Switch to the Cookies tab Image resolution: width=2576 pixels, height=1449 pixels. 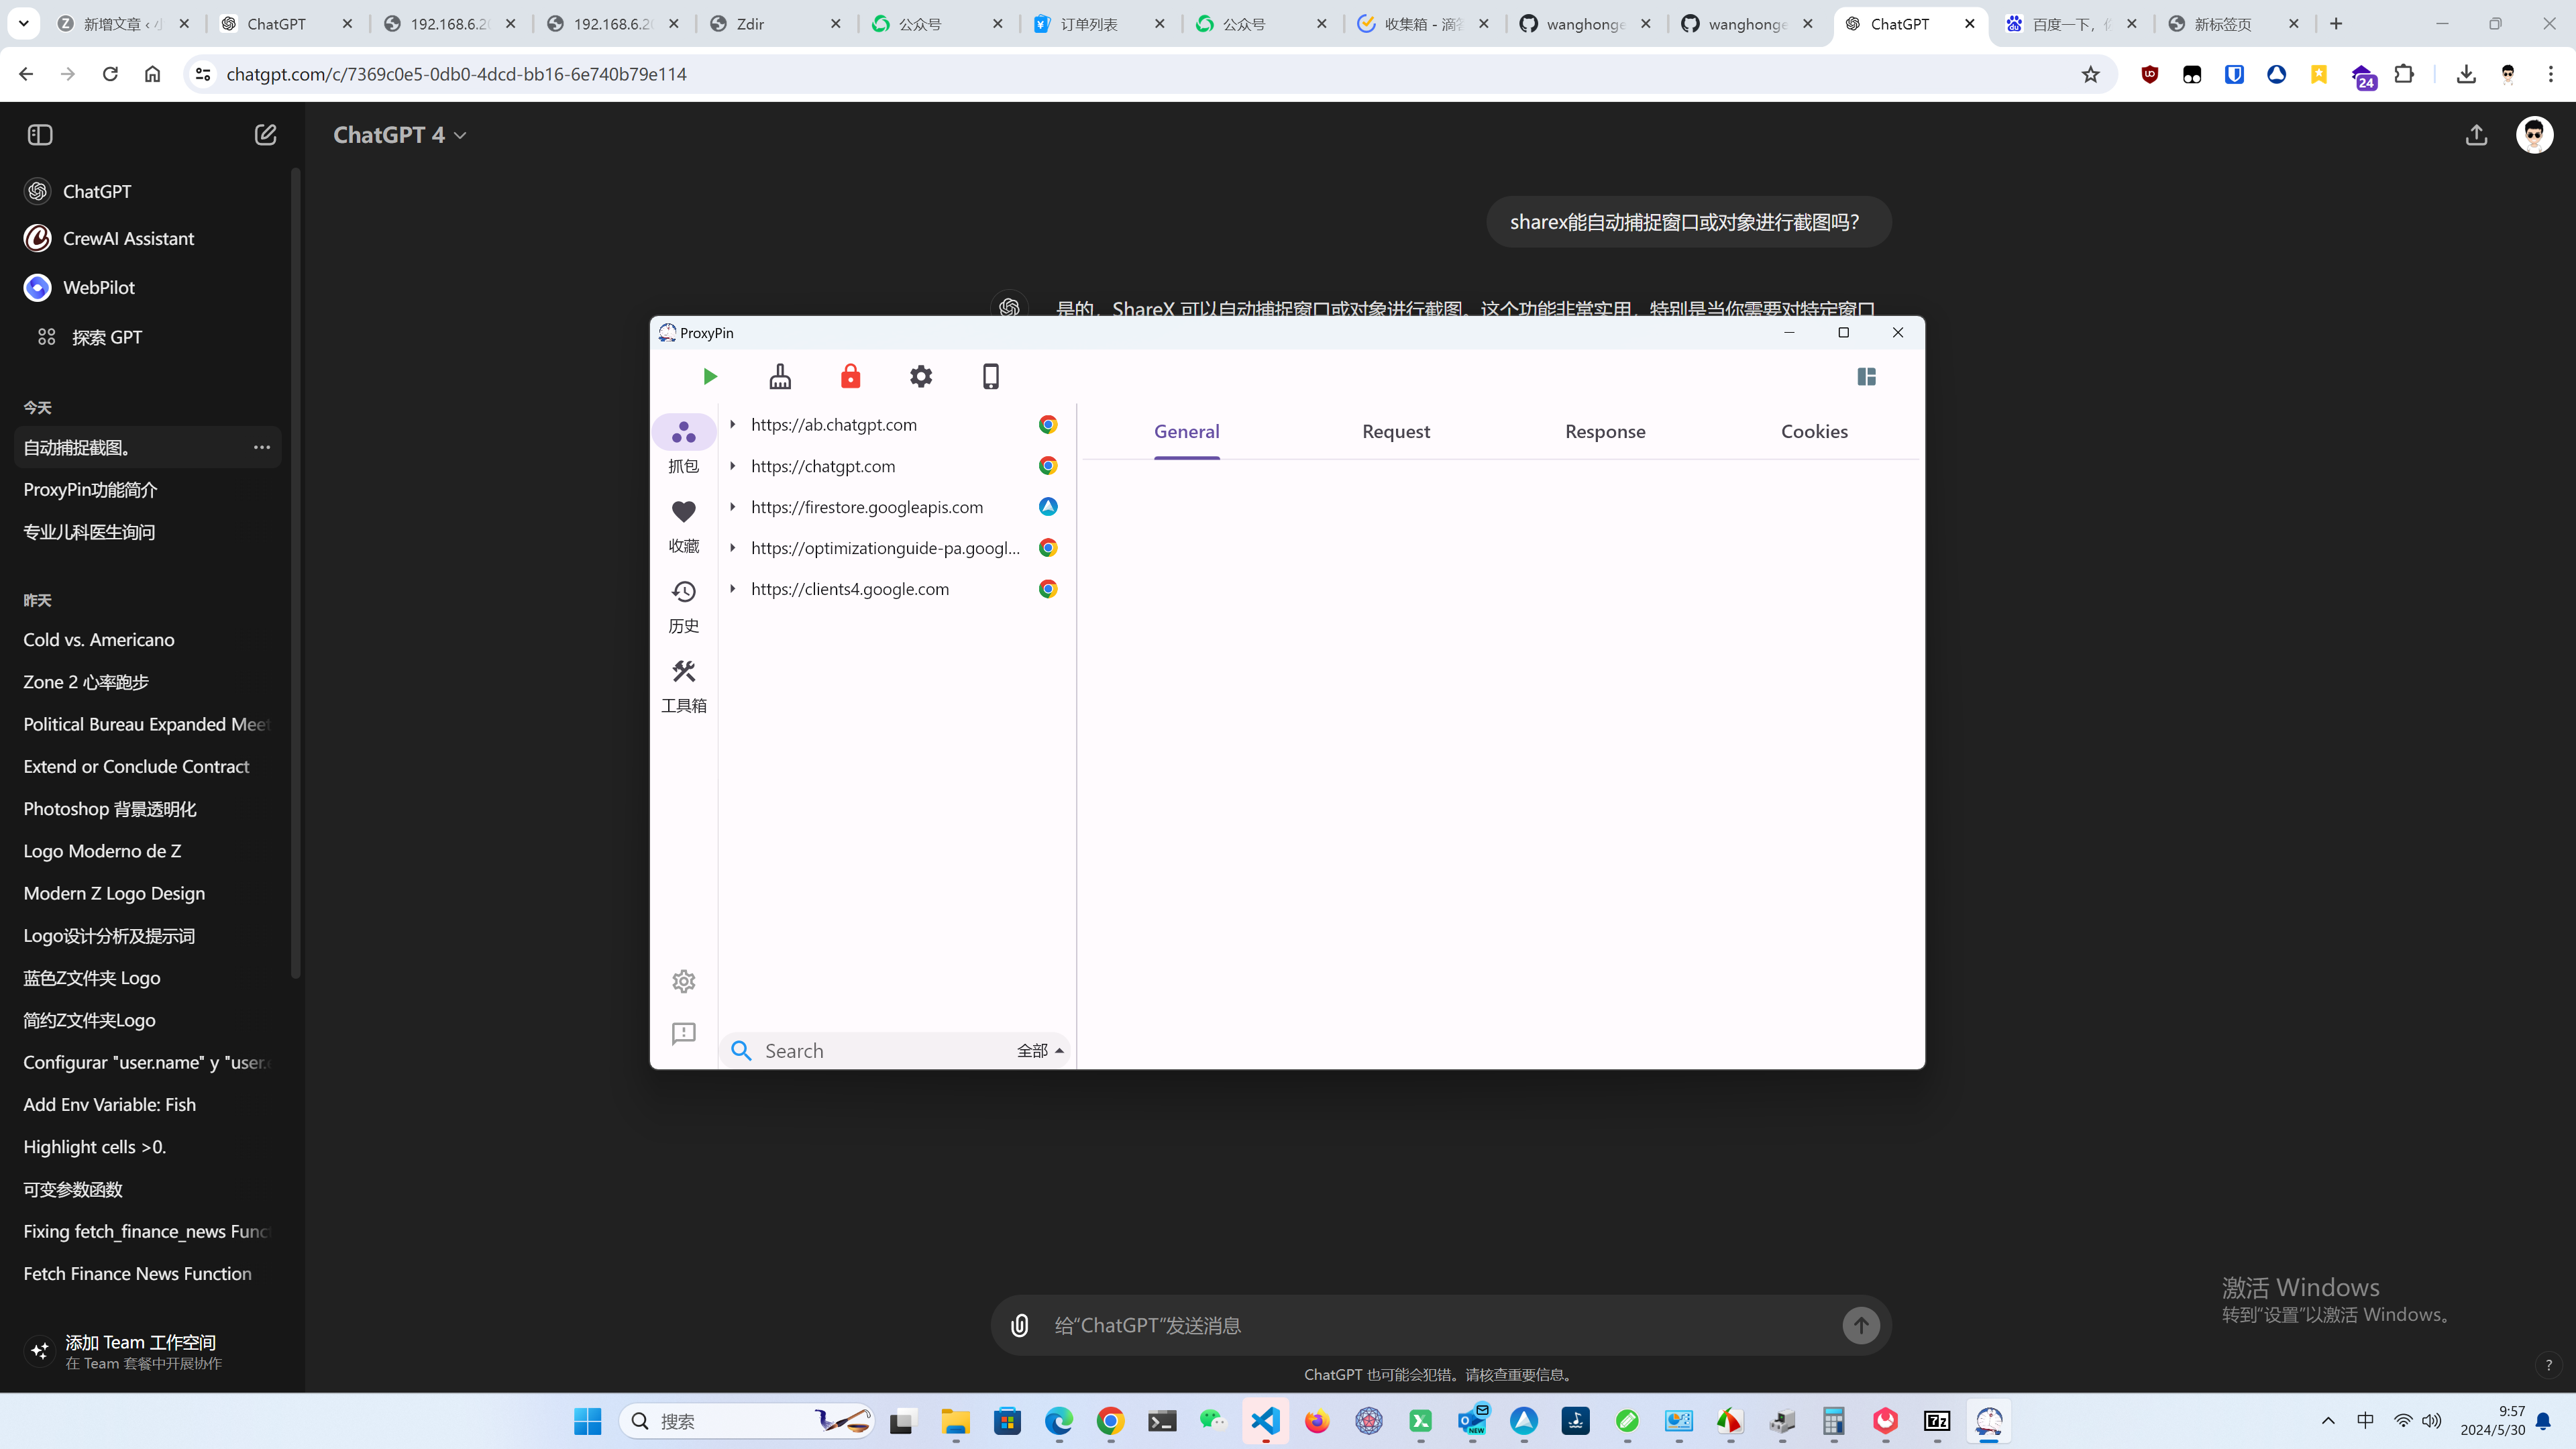(x=1814, y=432)
